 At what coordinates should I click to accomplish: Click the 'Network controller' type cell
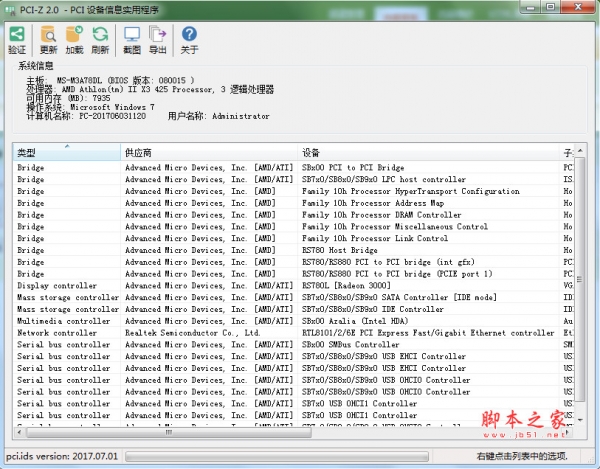pyautogui.click(x=57, y=333)
